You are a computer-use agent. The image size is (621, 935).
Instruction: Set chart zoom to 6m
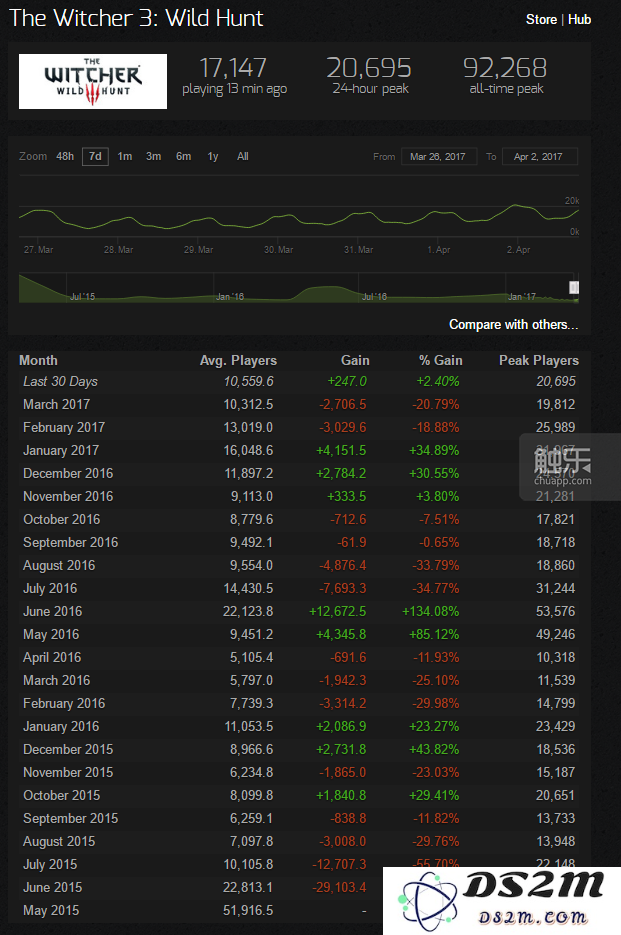tap(183, 156)
